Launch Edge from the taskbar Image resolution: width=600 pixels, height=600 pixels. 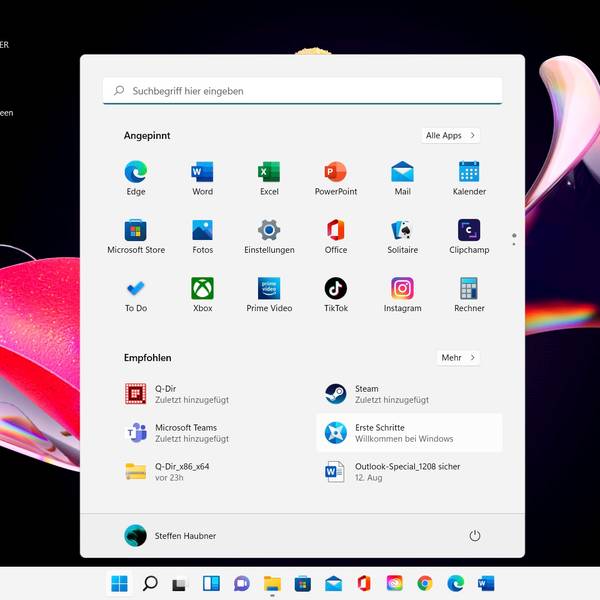(456, 584)
